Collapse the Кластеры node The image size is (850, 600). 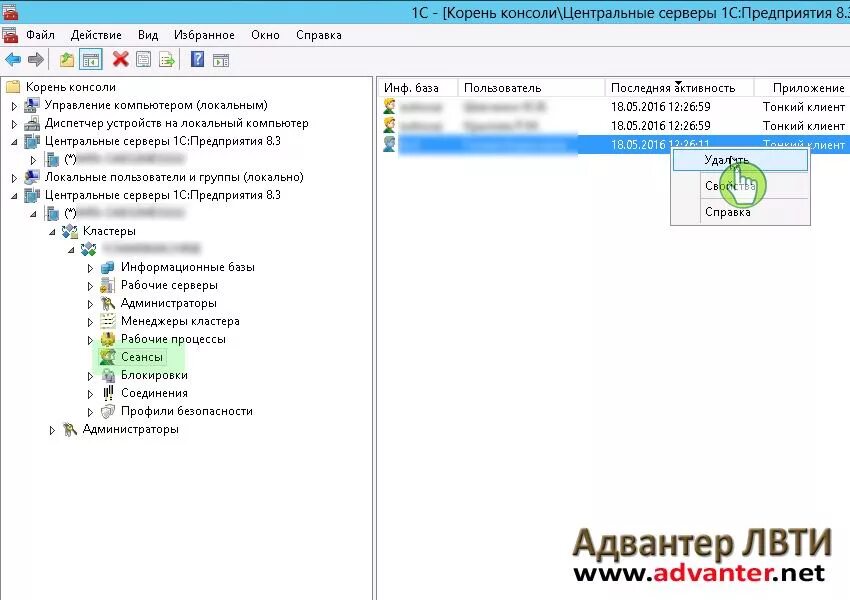click(52, 232)
